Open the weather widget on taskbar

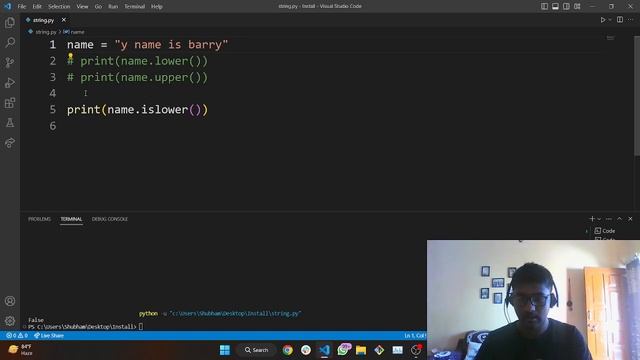[20, 350]
